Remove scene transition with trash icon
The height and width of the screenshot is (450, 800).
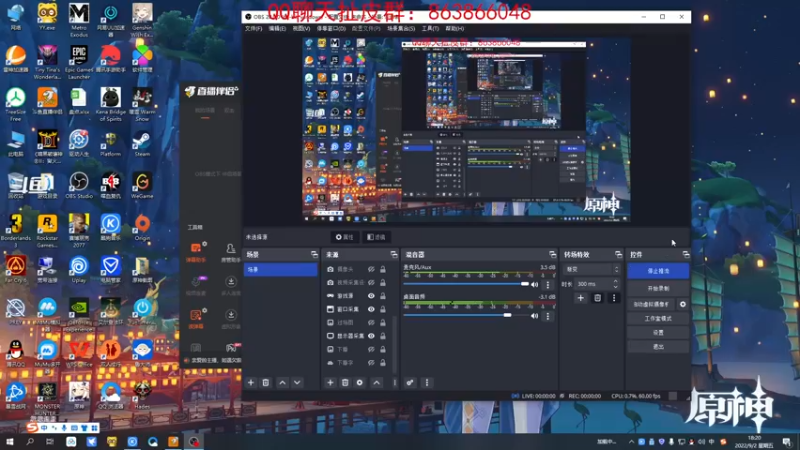[597, 298]
